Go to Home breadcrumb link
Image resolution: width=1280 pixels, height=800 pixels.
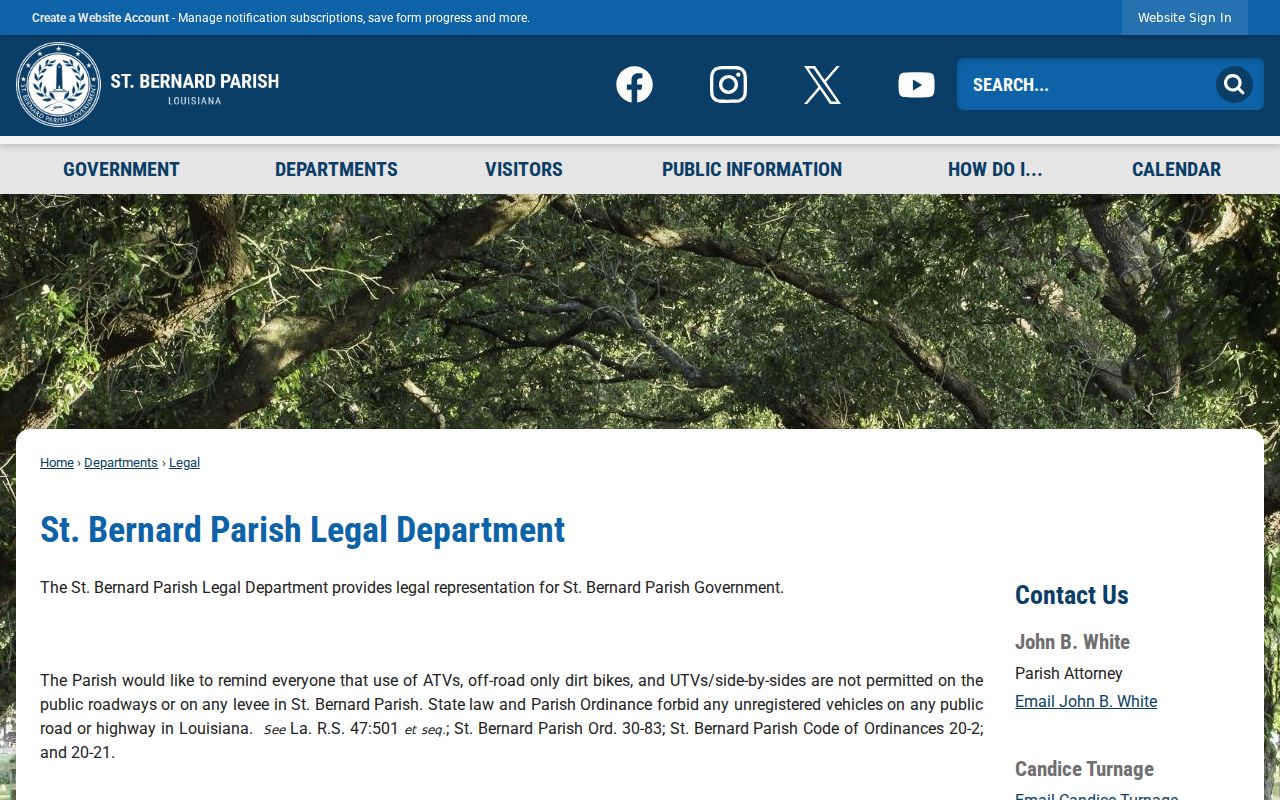point(57,463)
